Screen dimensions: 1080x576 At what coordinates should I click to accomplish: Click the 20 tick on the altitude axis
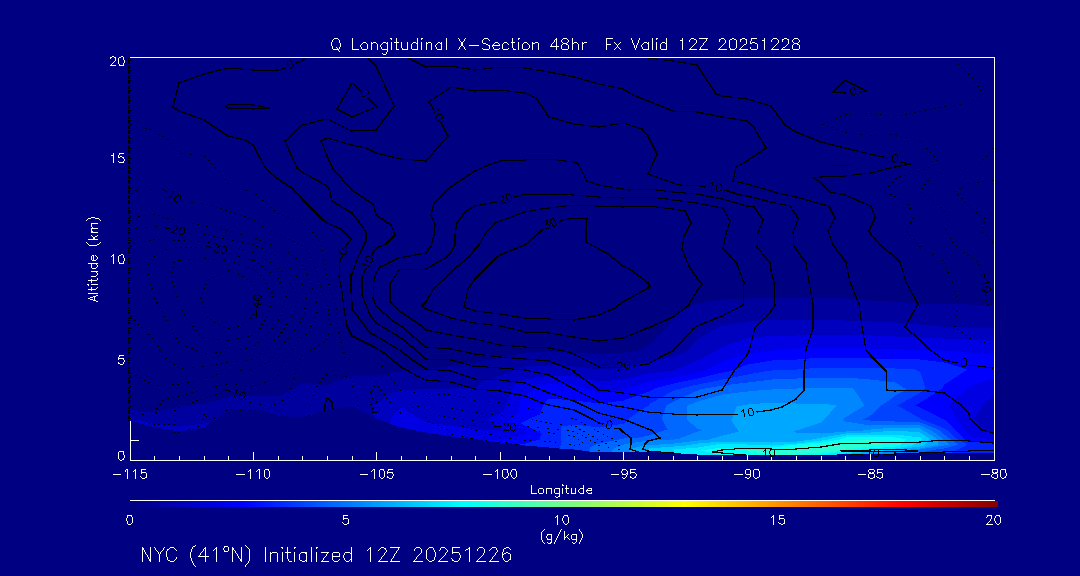(117, 61)
